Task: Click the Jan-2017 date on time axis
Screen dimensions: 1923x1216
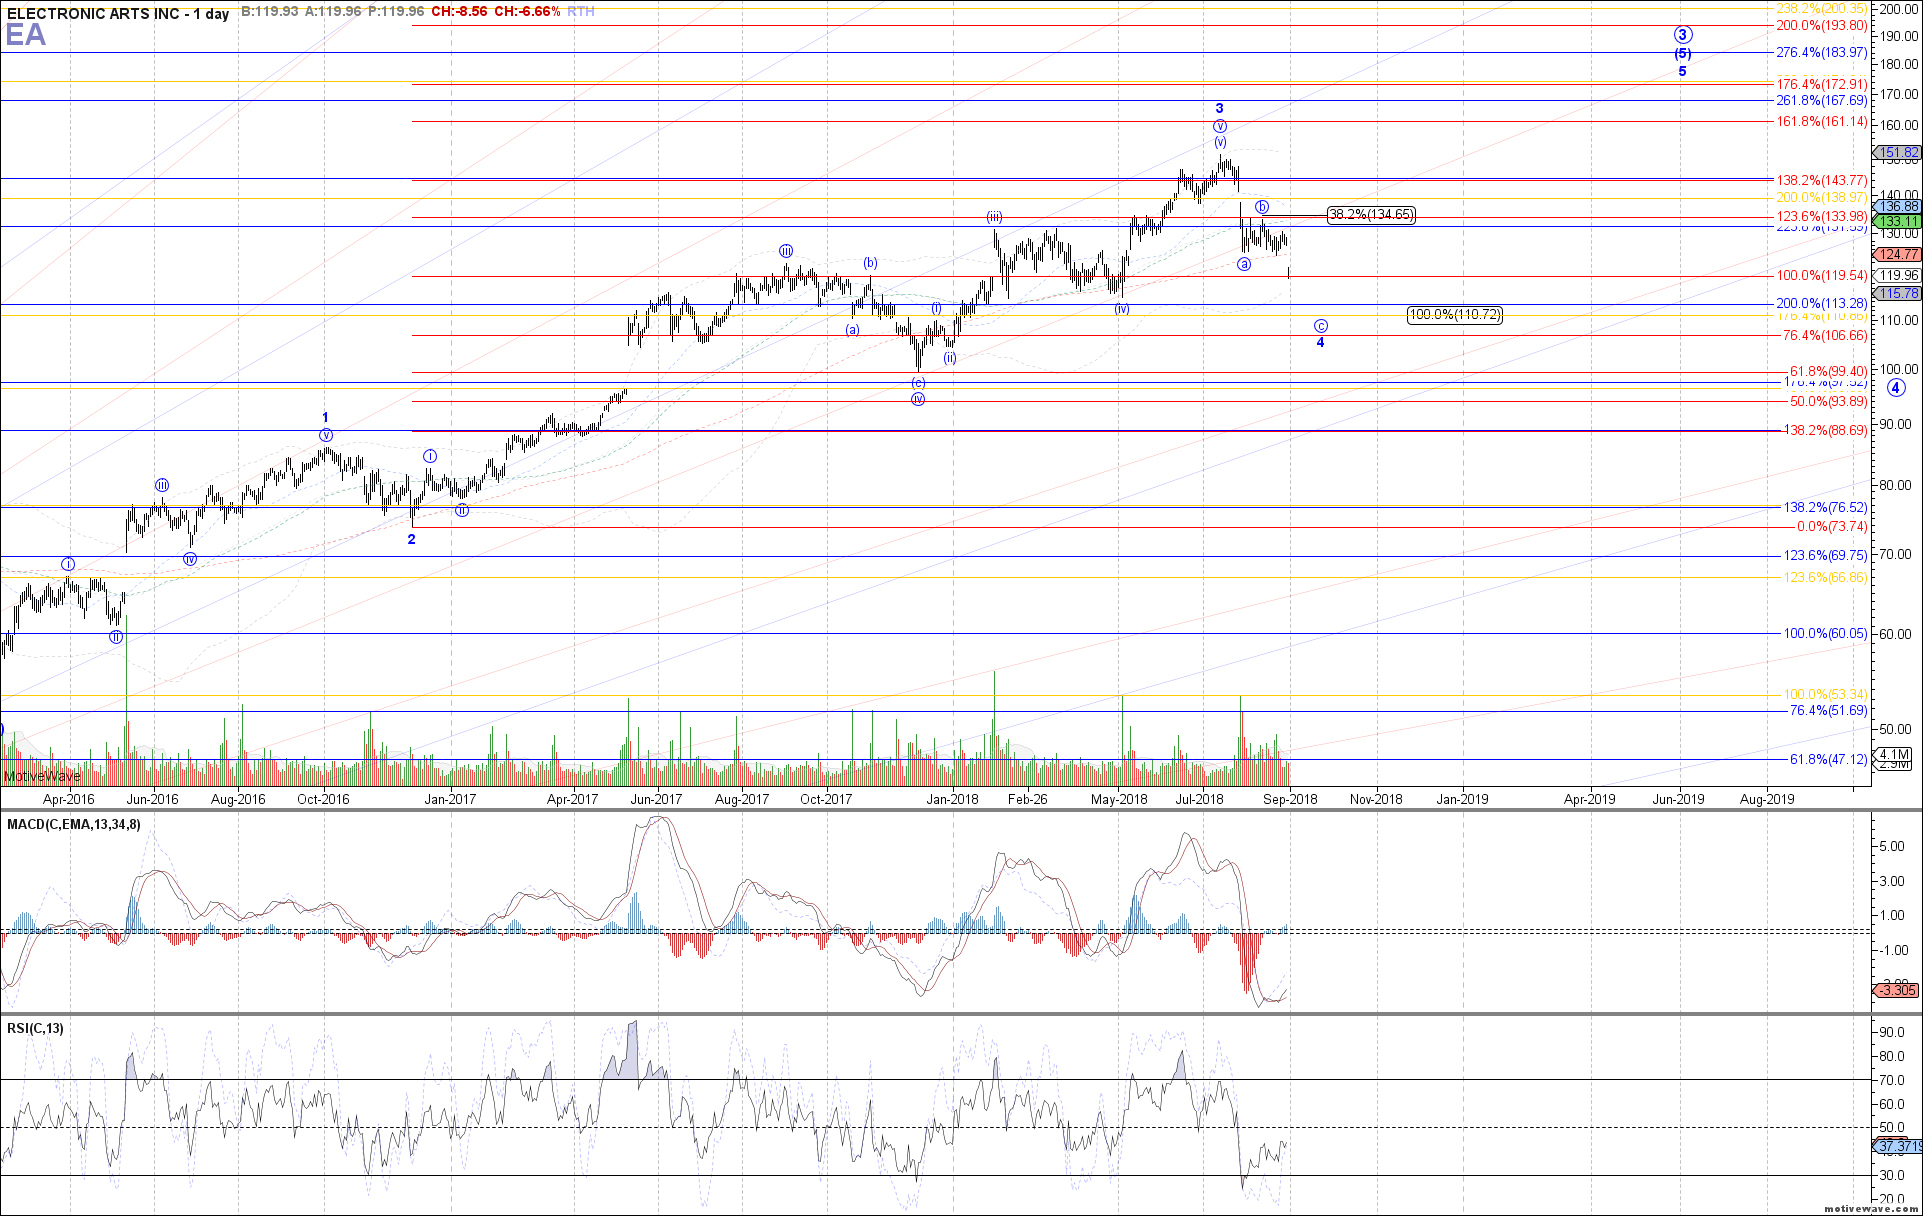Action: pyautogui.click(x=450, y=799)
